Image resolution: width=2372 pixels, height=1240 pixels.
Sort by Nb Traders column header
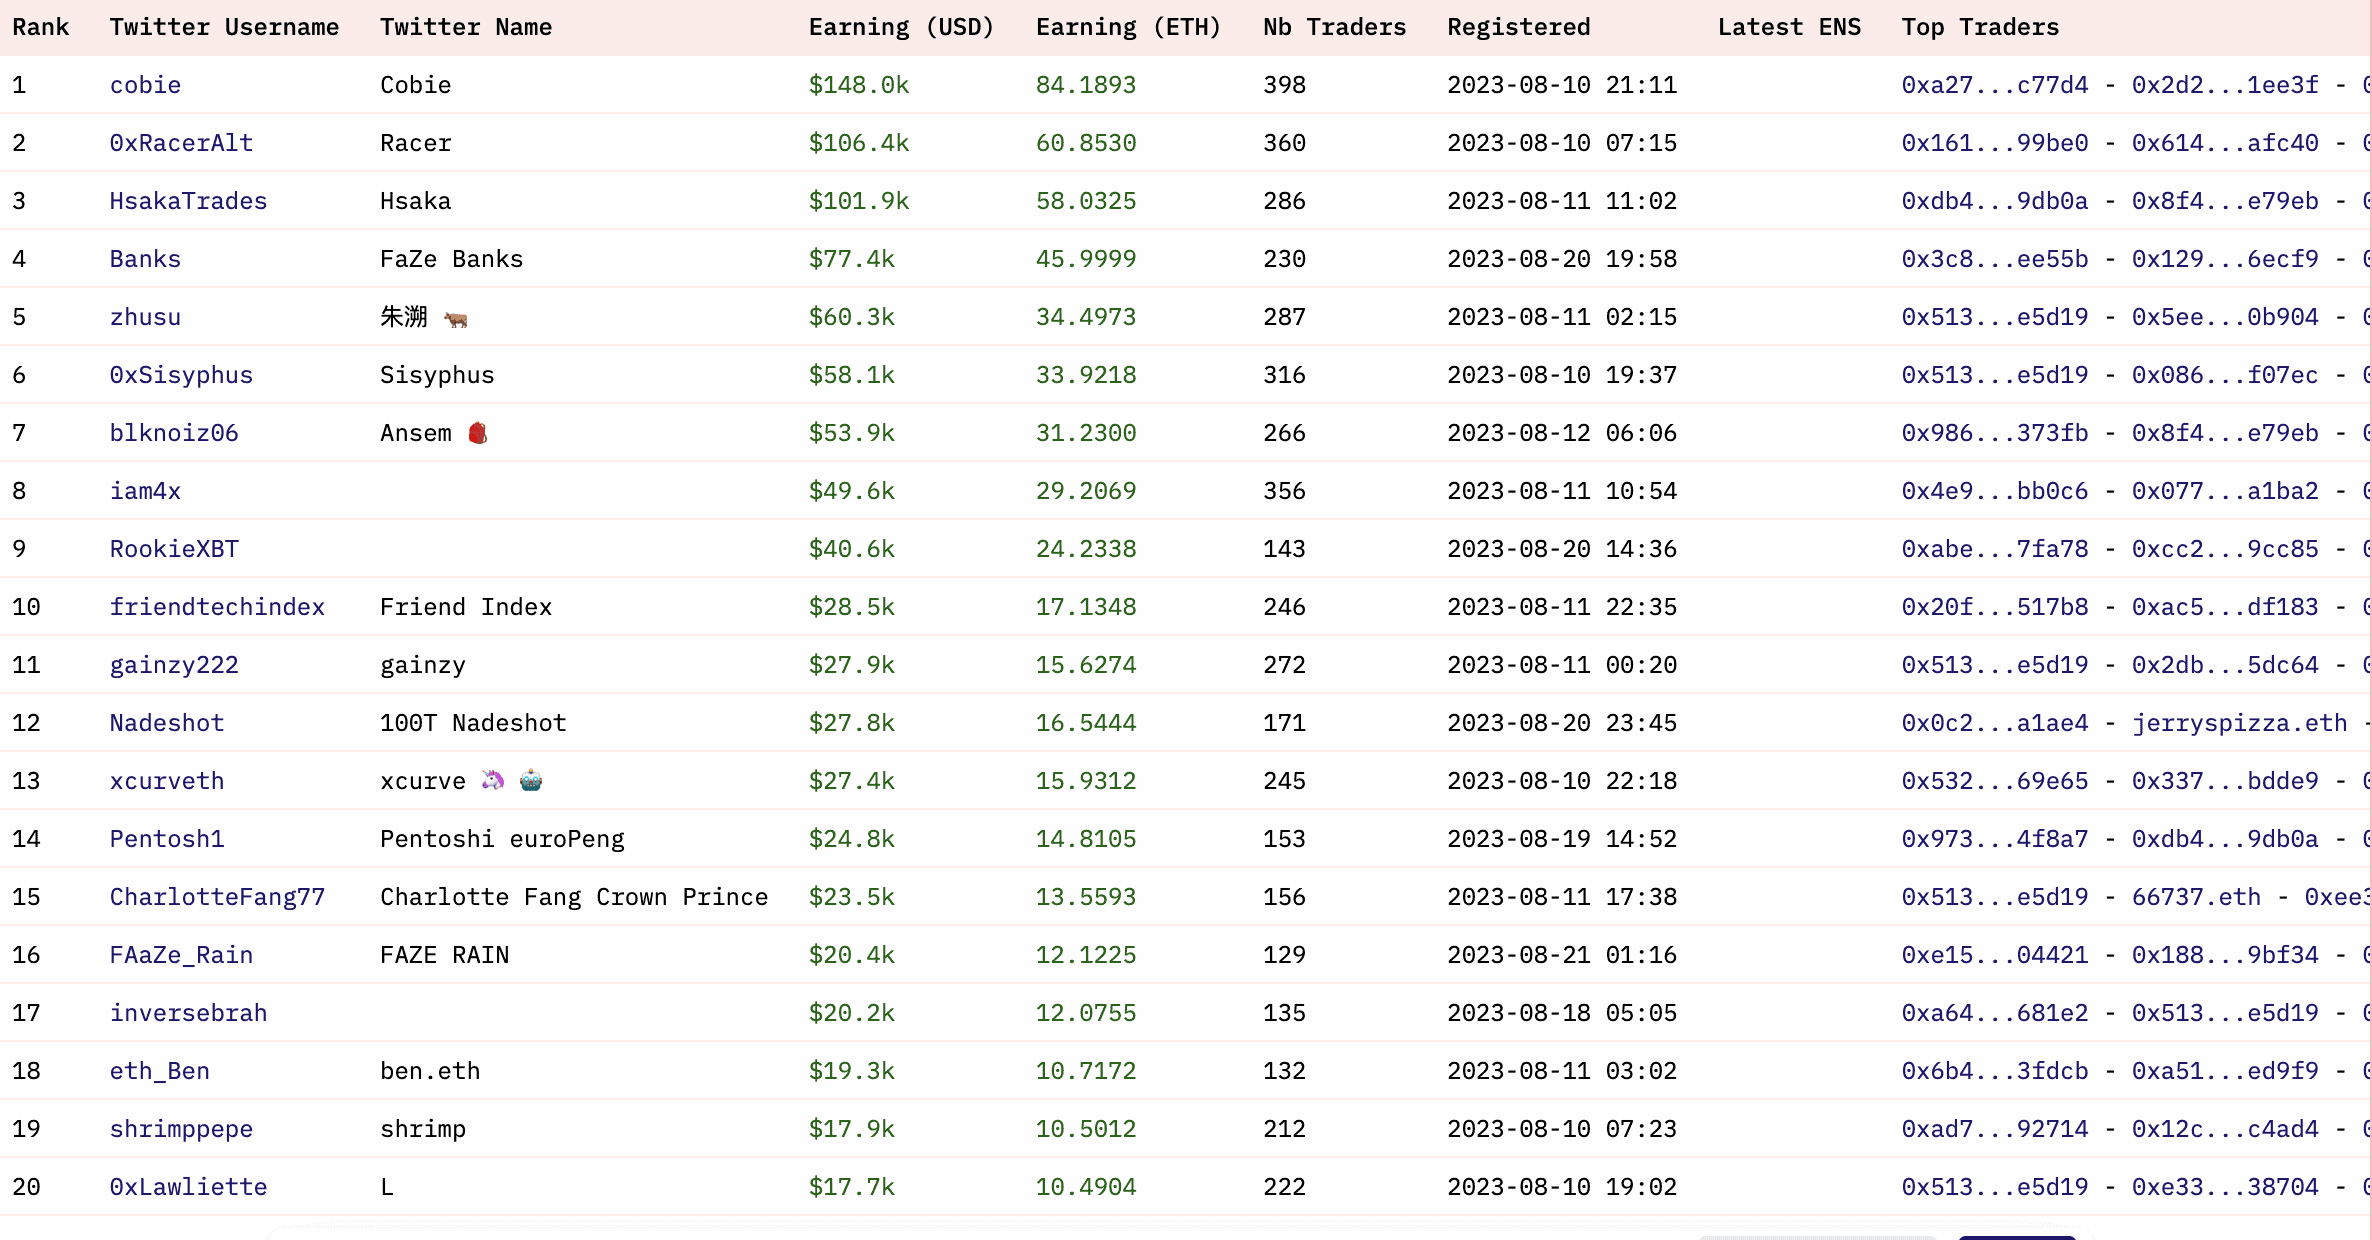1334,27
